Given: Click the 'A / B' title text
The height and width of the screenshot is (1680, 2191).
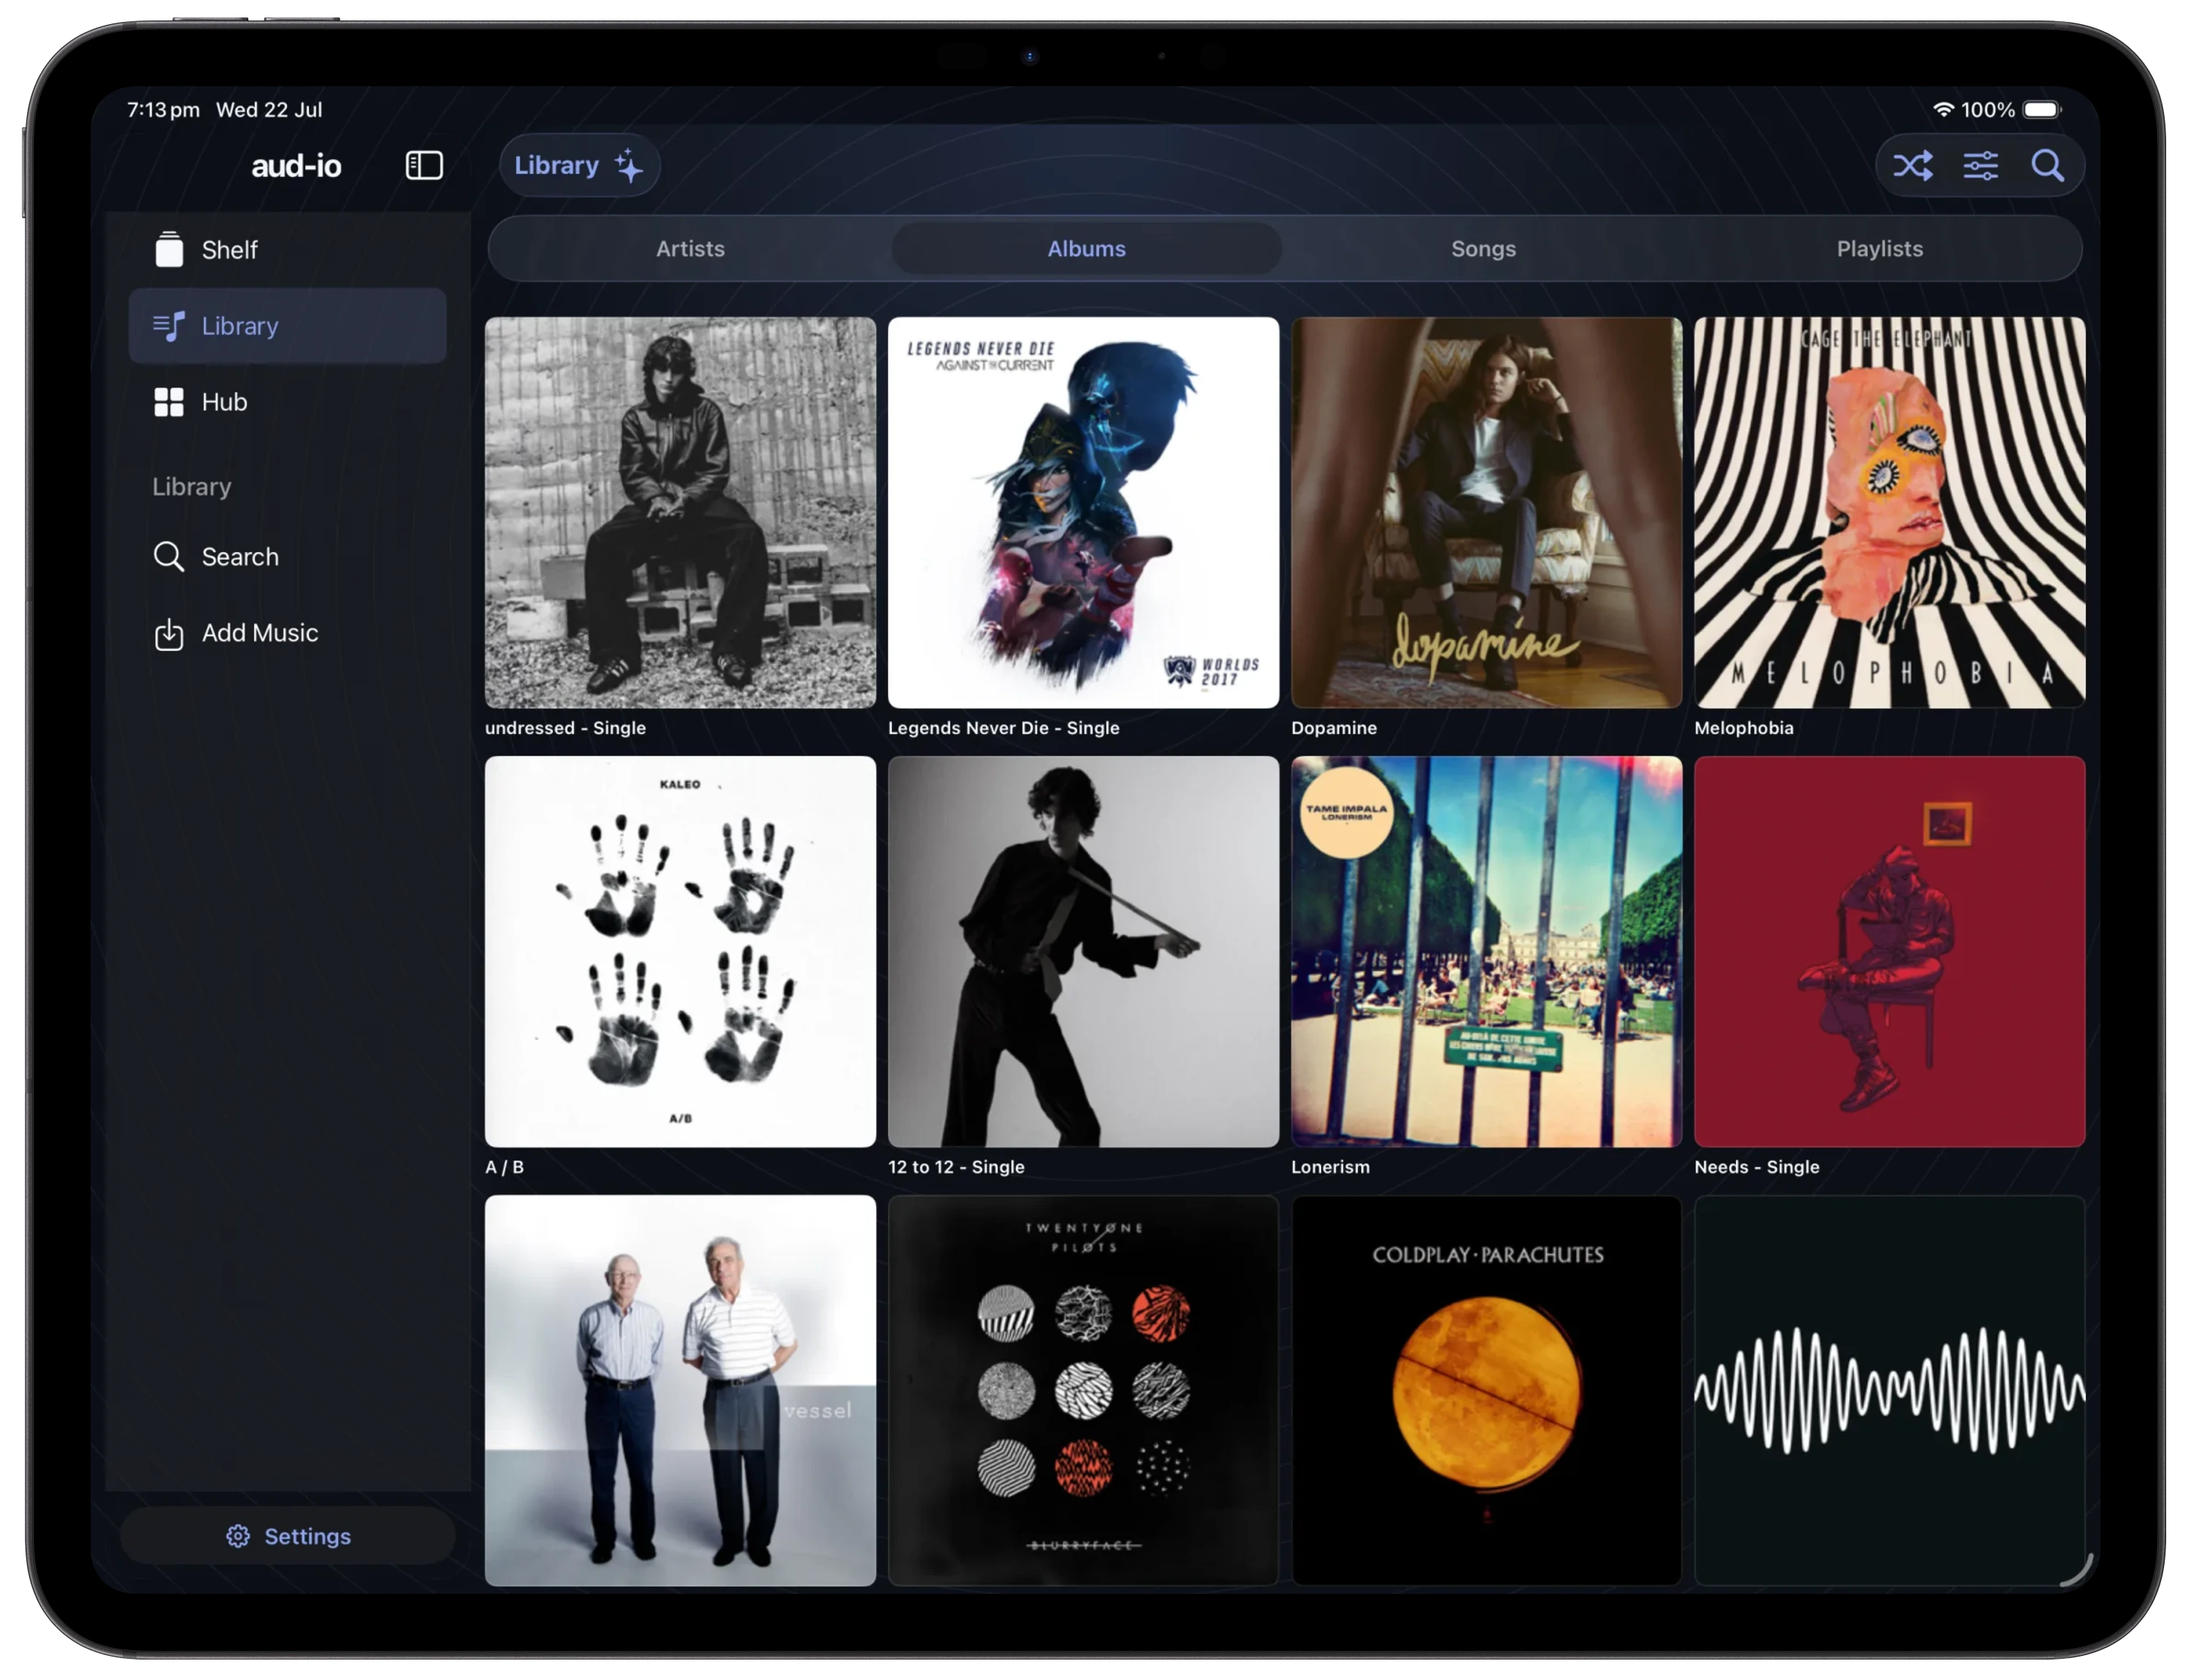Looking at the screenshot, I should [x=504, y=1167].
